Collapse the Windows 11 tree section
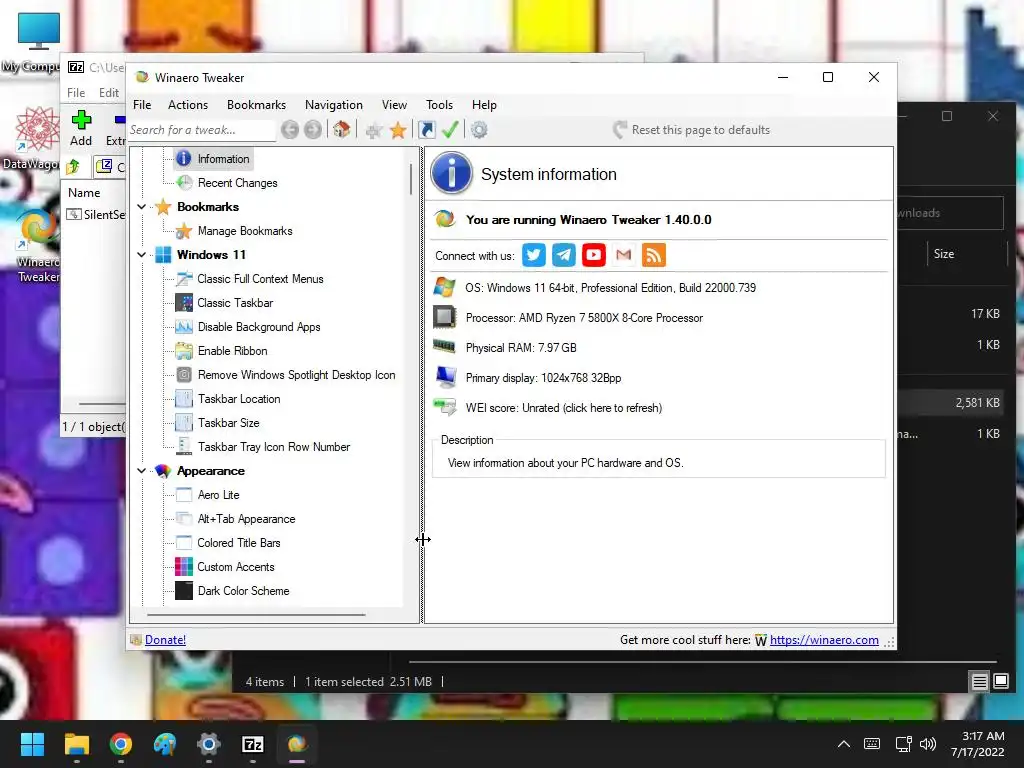The height and width of the screenshot is (768, 1024). [141, 255]
